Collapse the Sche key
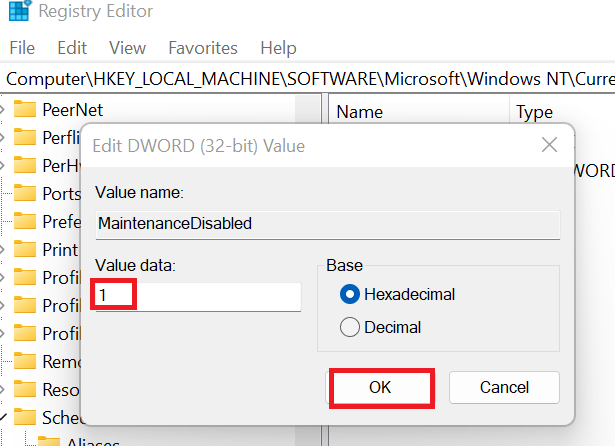The height and width of the screenshot is (446, 615). 3,417
